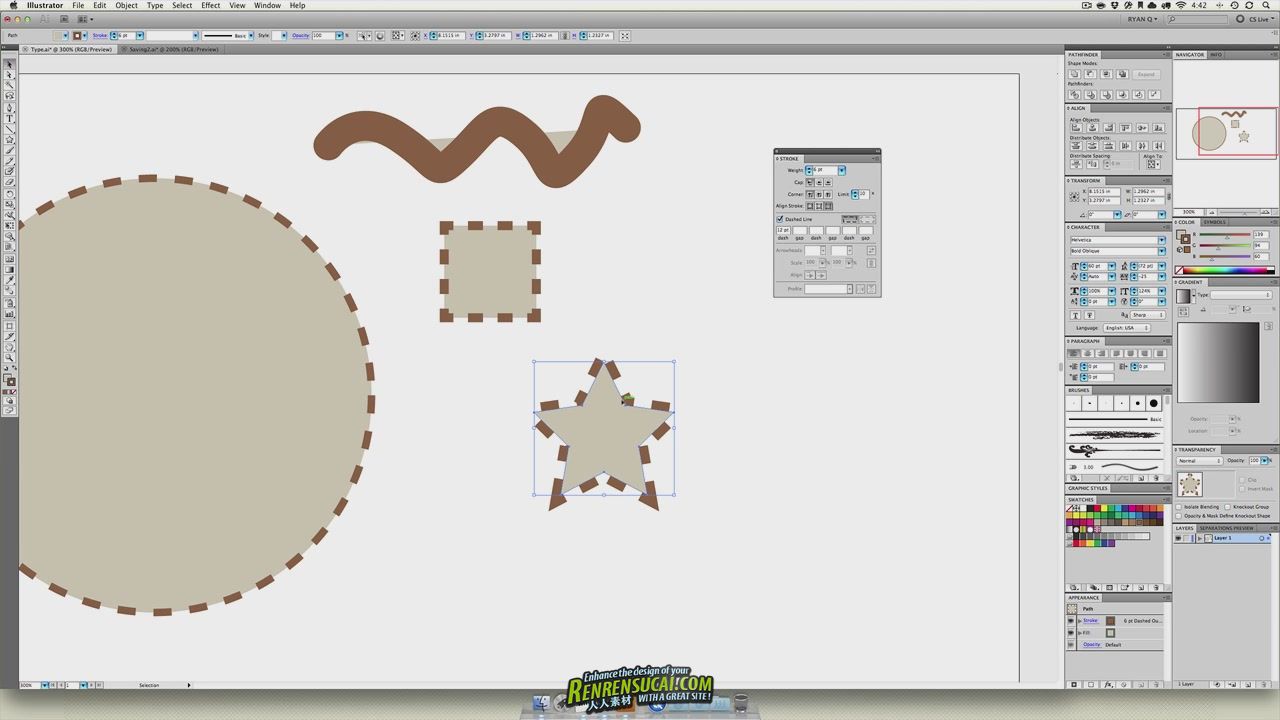
Task: Click Exclude shape mode in Pathfinder
Action: (x=1122, y=74)
